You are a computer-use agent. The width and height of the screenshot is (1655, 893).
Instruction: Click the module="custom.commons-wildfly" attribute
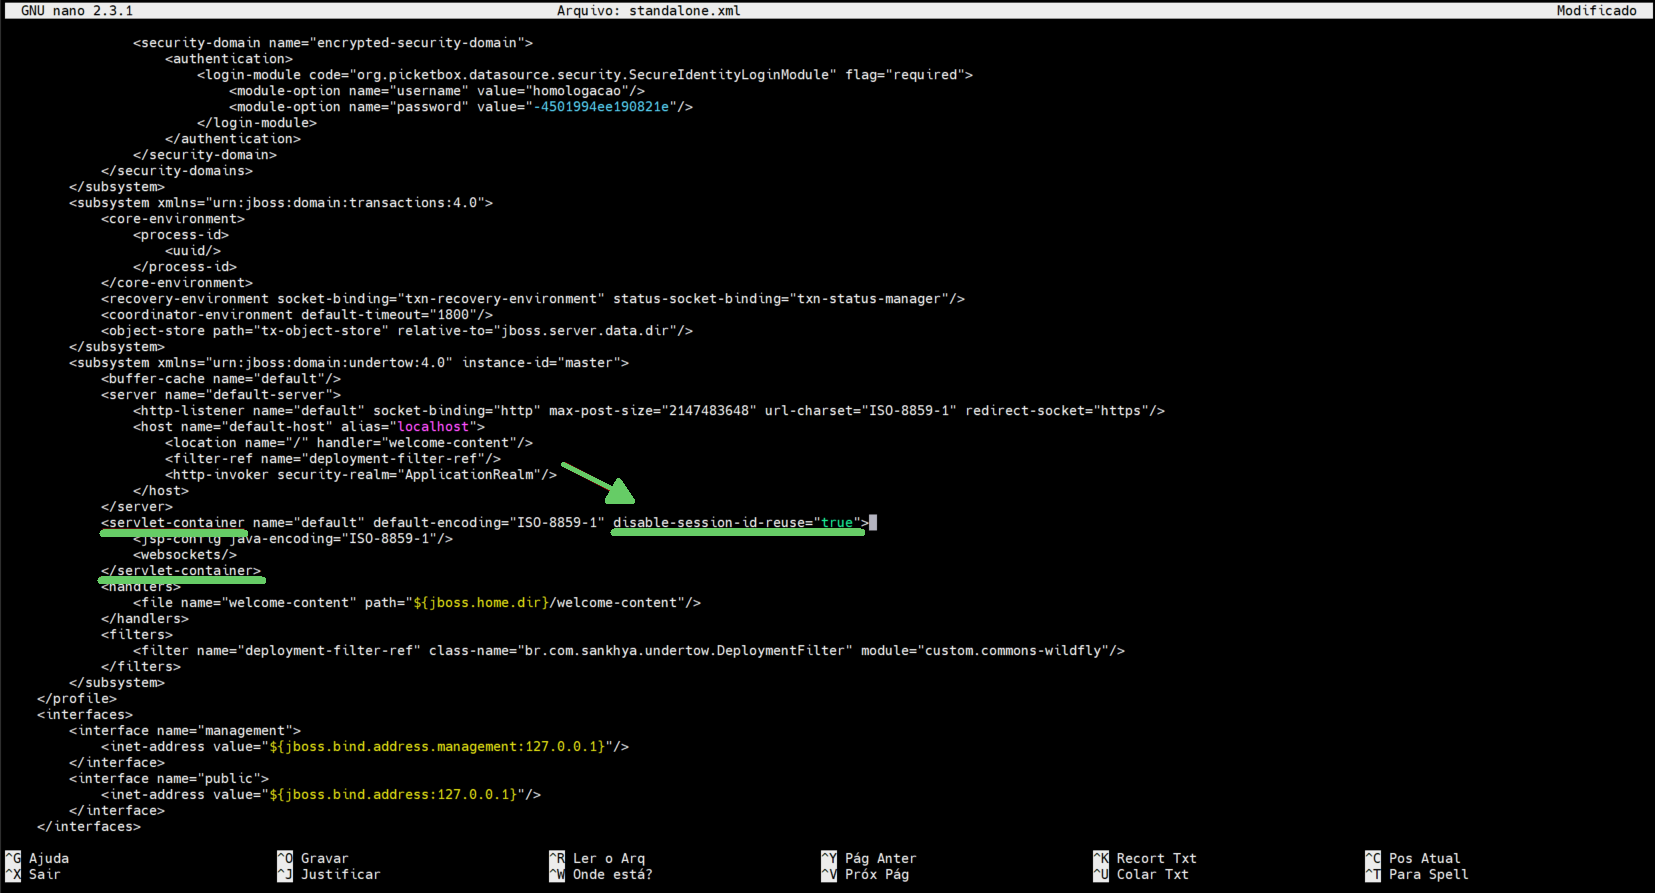tap(985, 651)
